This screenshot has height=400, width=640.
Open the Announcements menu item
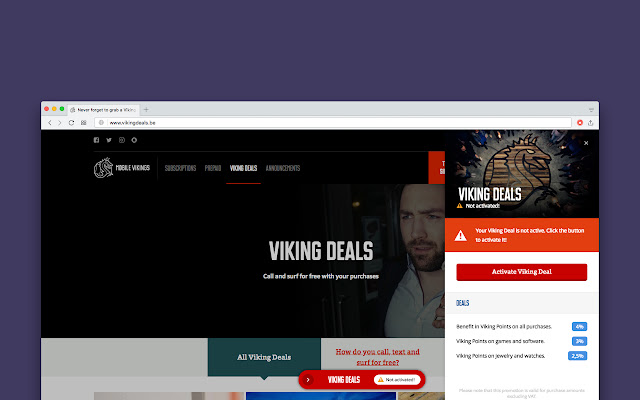(283, 168)
